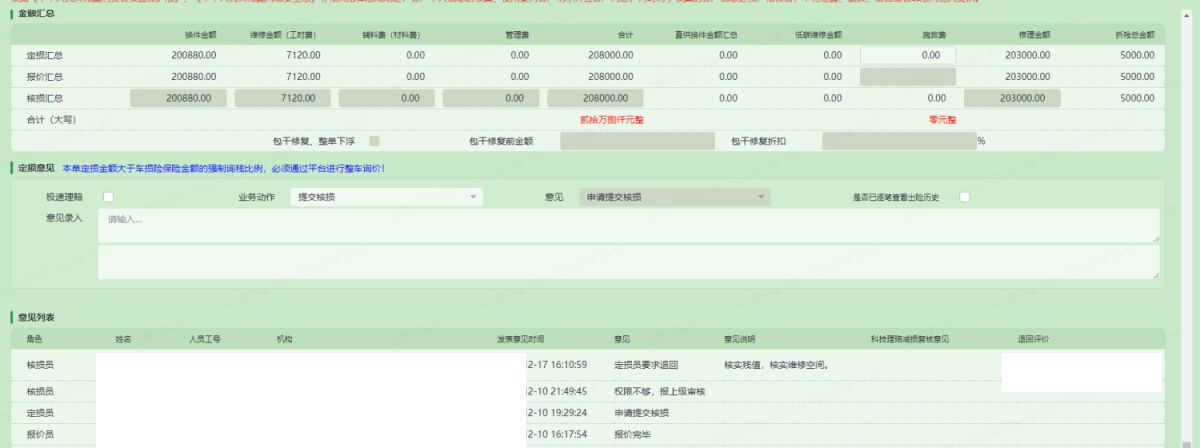Viewport: 1200px width, 448px height.
Task: Focus the second text area below 意见录入
Action: (628, 262)
